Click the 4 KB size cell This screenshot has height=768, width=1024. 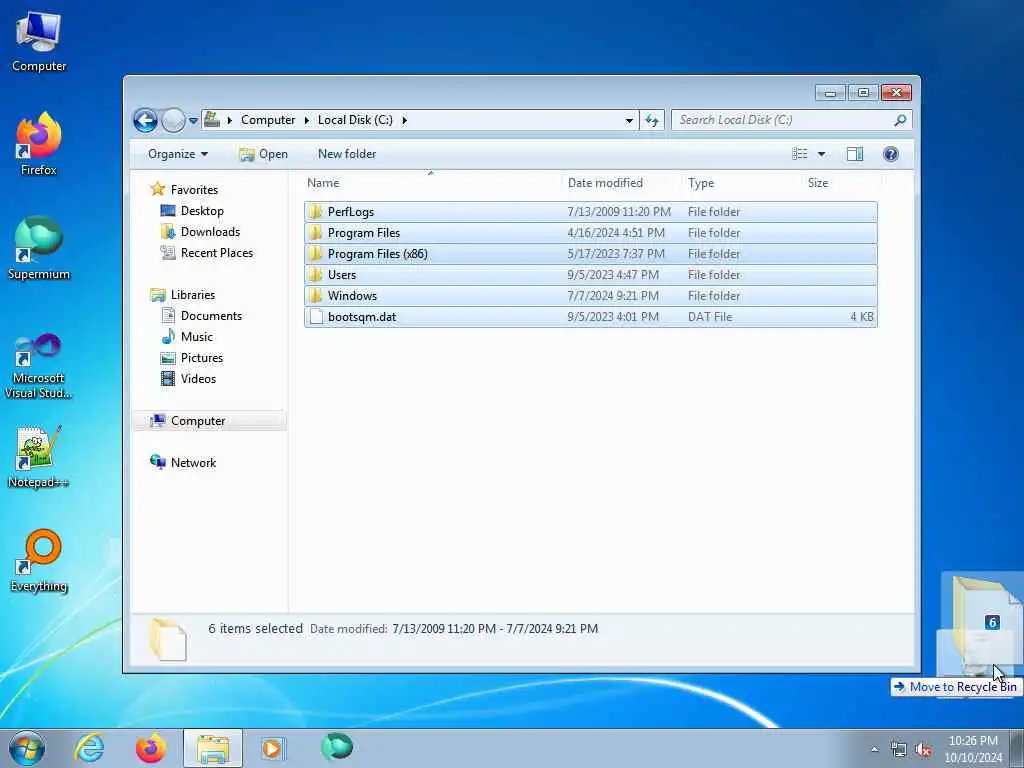(x=861, y=317)
